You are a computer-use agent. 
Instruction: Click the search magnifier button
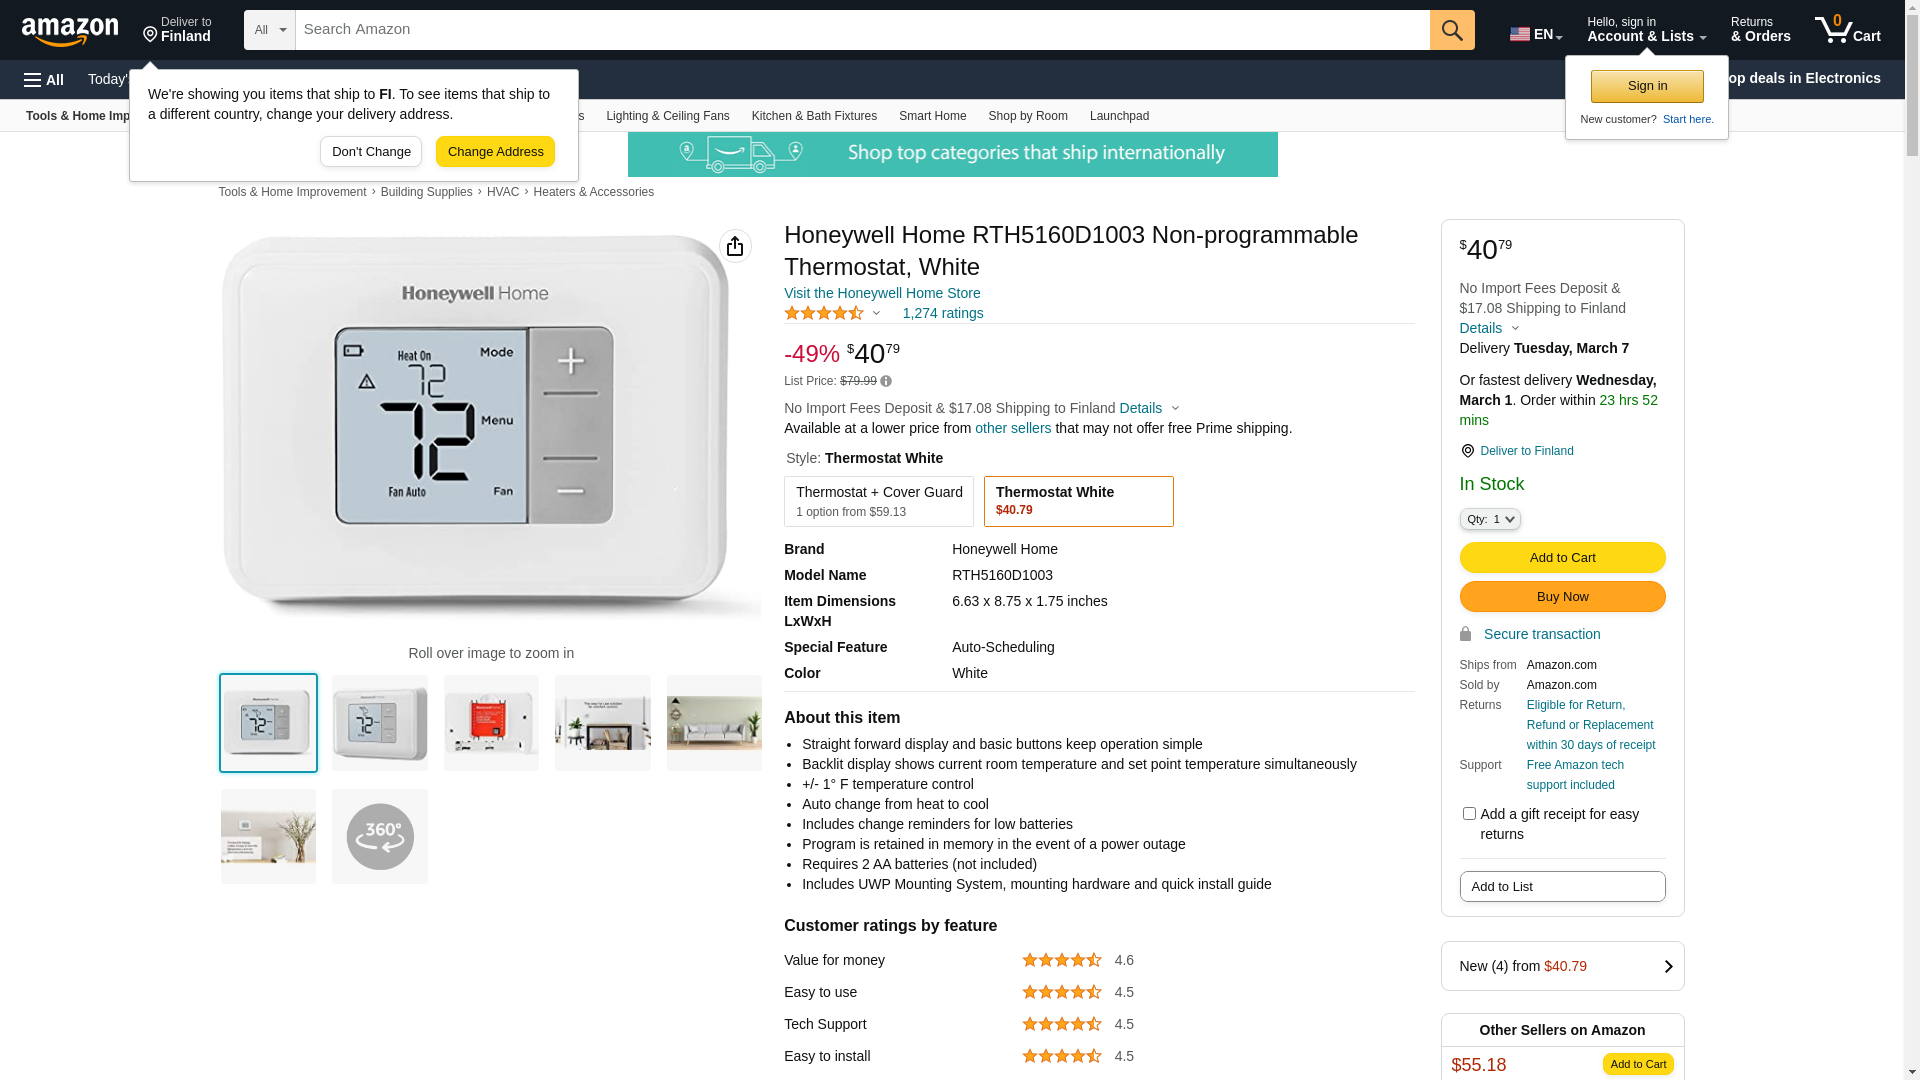click(x=1451, y=30)
